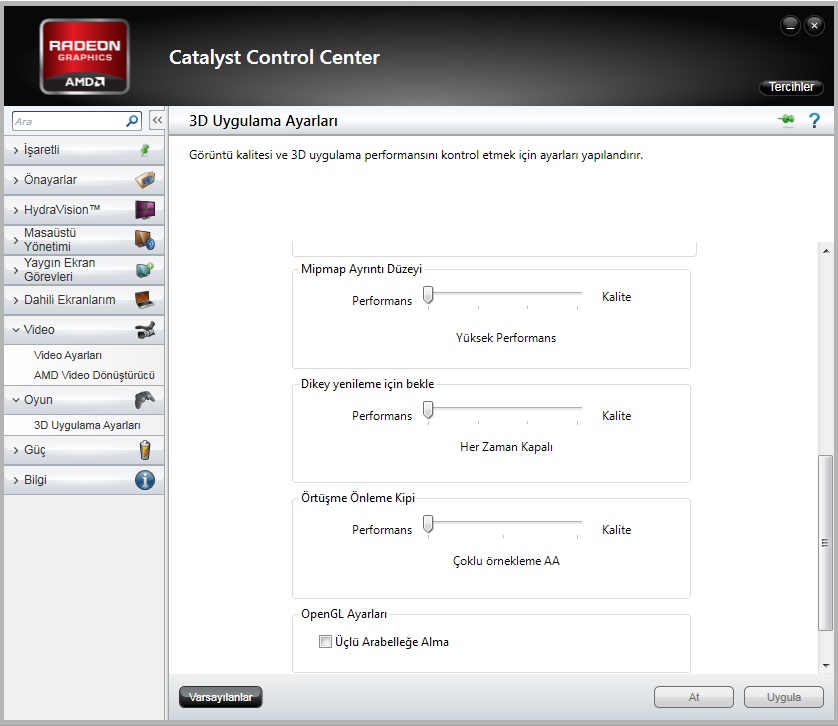Click the Yaygın Ekran Görevleri icon

[145, 269]
